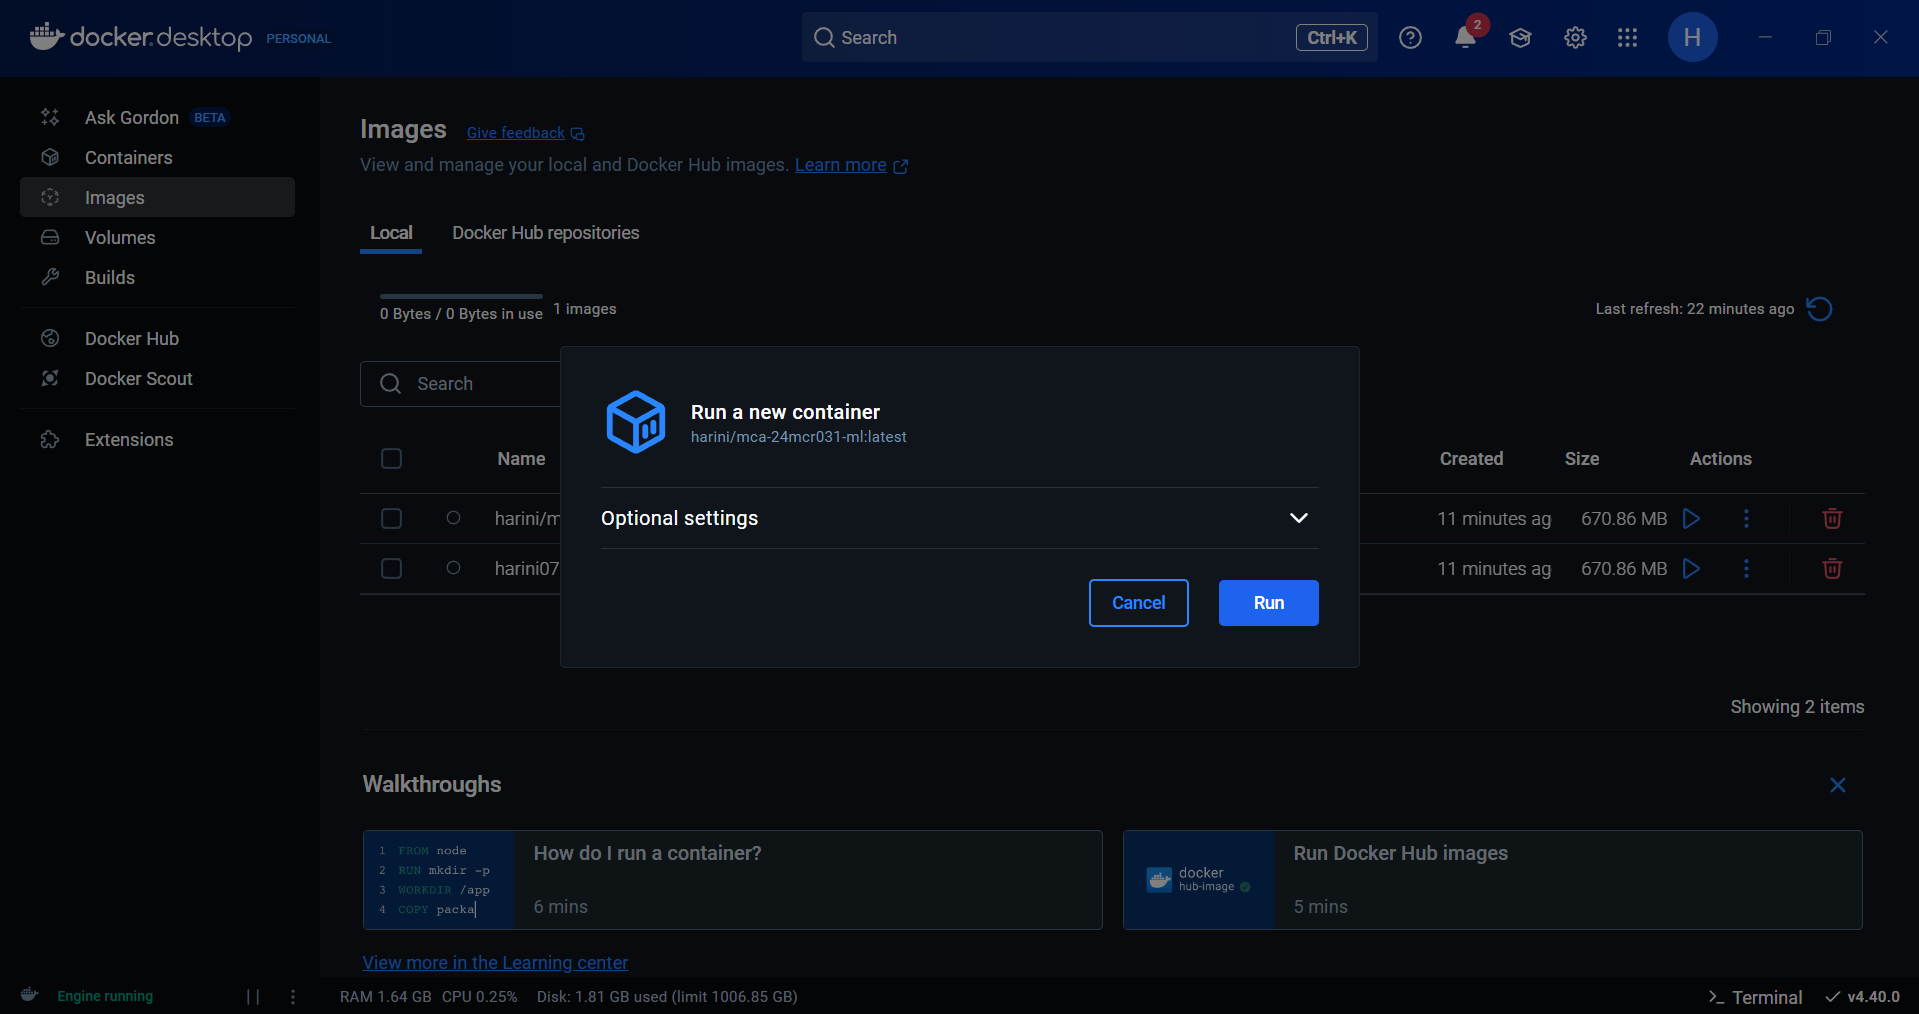Sort by Name column header
The image size is (1919, 1014).
pos(521,459)
